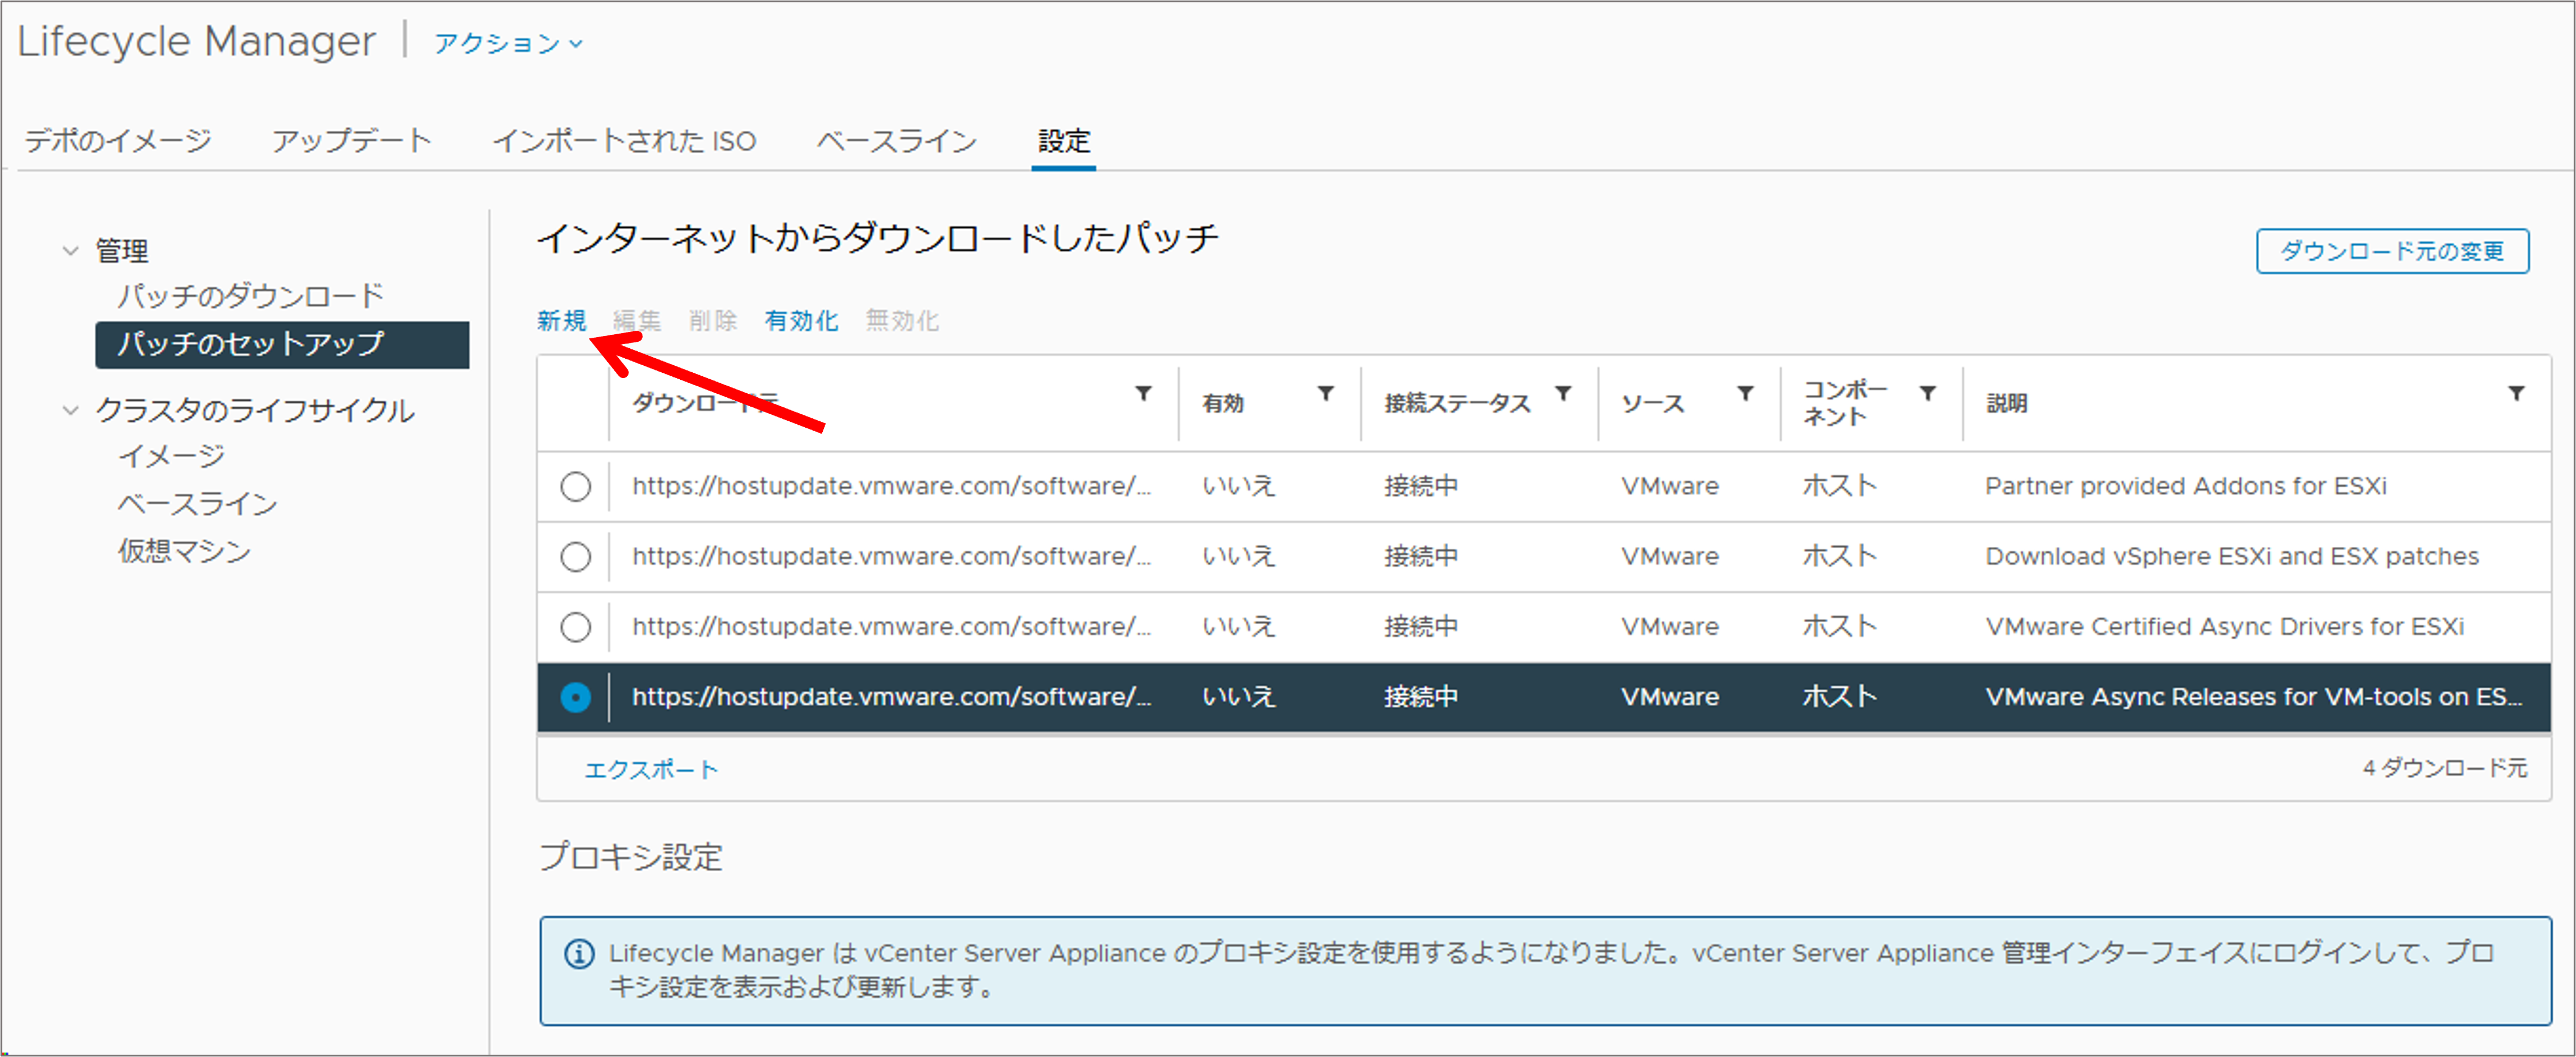This screenshot has height=1057, width=2576.
Task: Switch to the アップデート tab
Action: [x=351, y=141]
